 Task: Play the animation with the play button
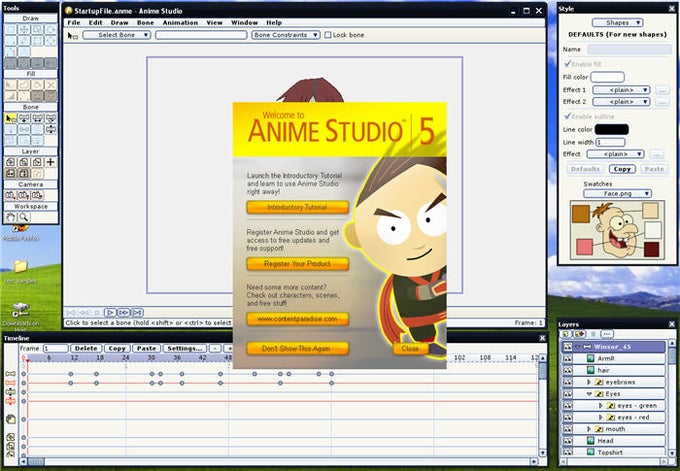coord(110,312)
